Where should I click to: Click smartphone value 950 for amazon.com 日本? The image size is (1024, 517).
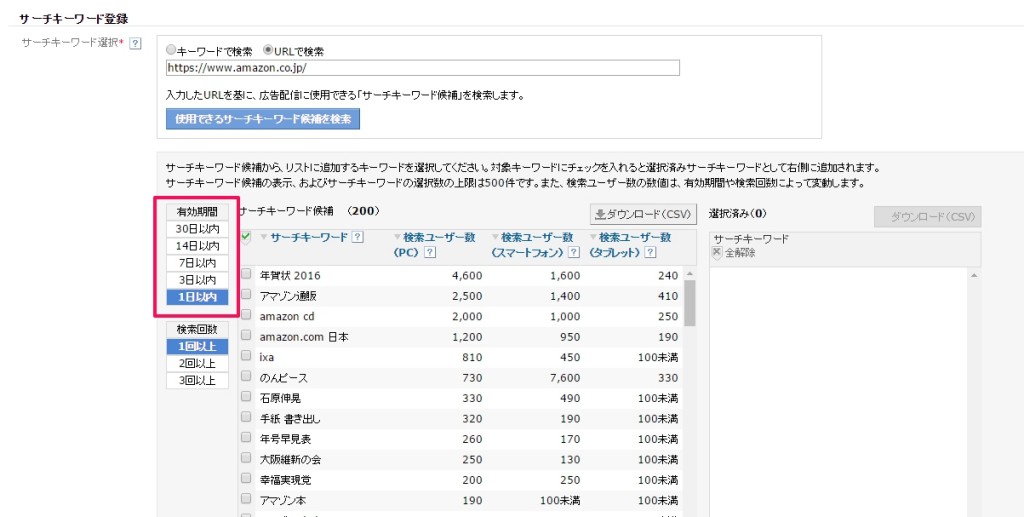coord(569,337)
